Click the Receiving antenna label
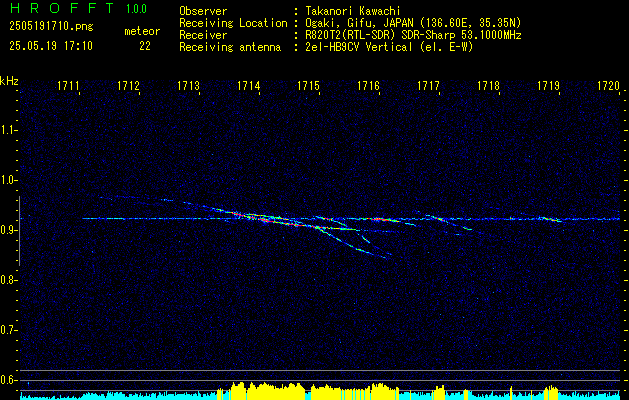The image size is (629, 400). tap(230, 47)
